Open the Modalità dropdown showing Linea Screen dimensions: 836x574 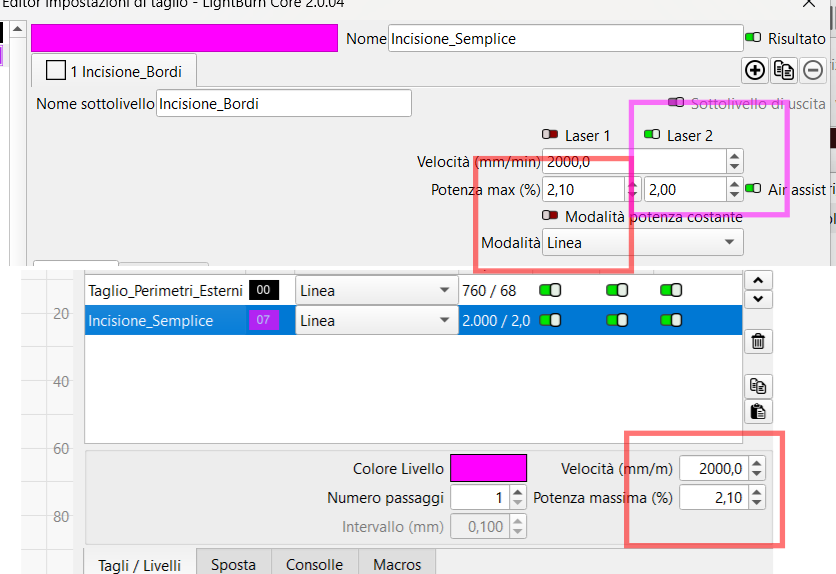point(642,242)
